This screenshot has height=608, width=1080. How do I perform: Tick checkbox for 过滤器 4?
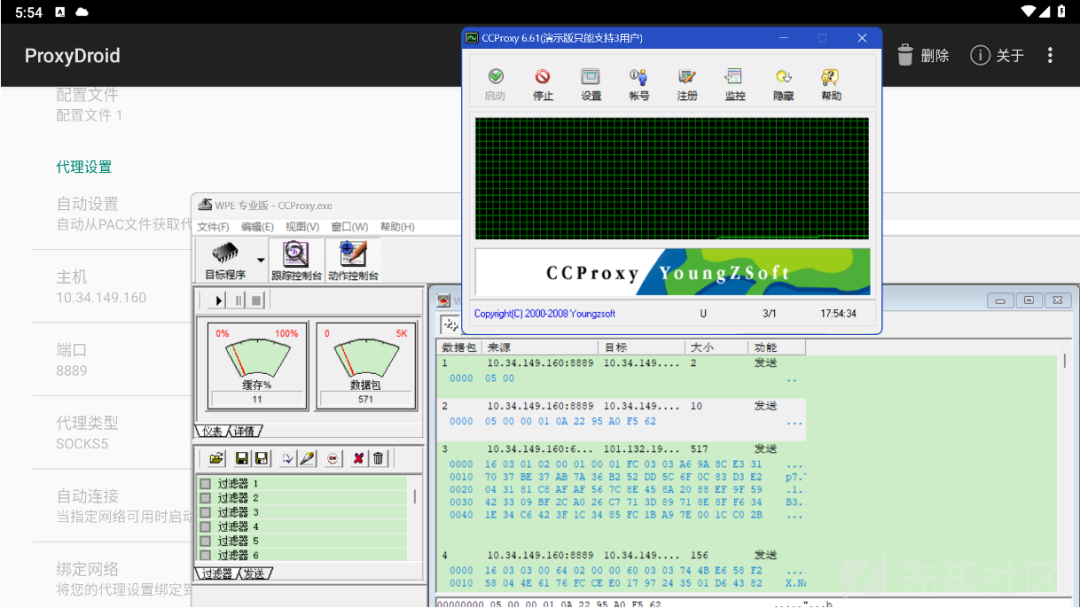205,527
